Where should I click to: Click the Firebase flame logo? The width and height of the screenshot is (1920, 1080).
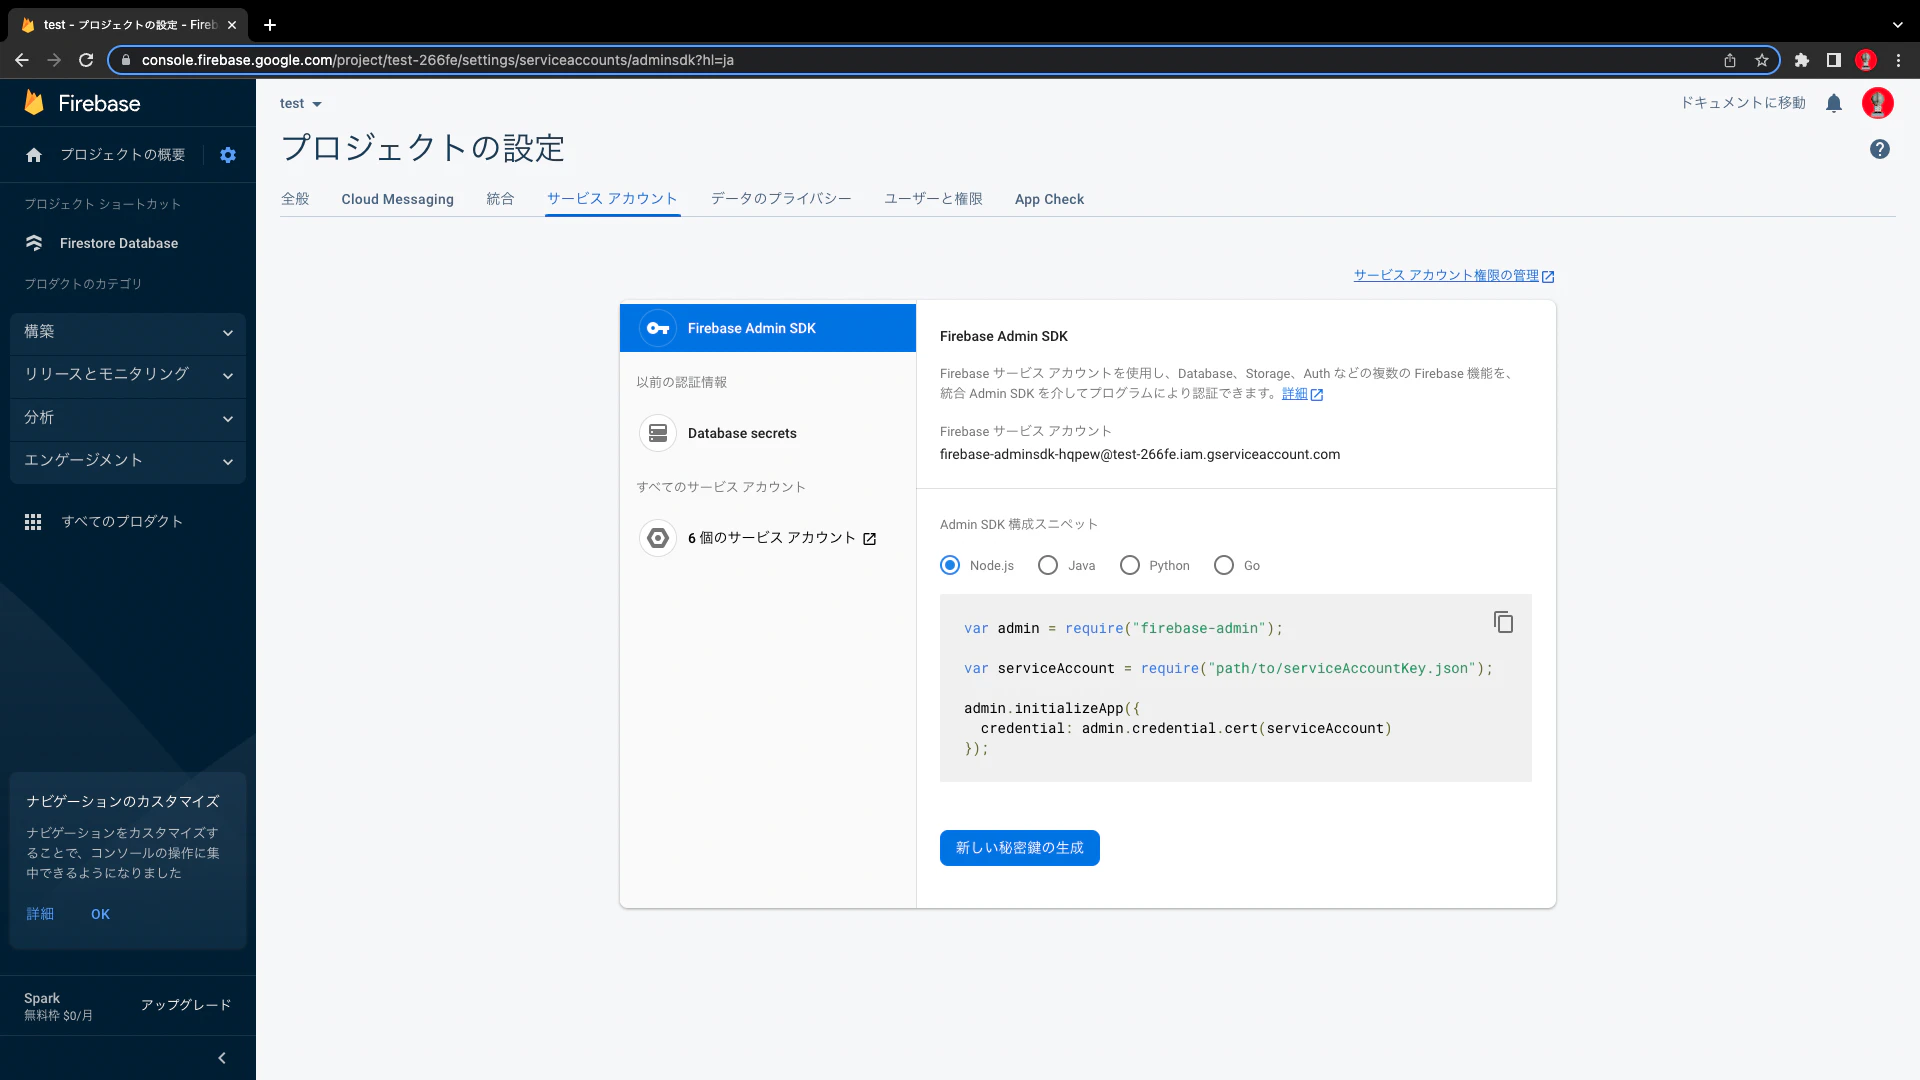tap(34, 103)
